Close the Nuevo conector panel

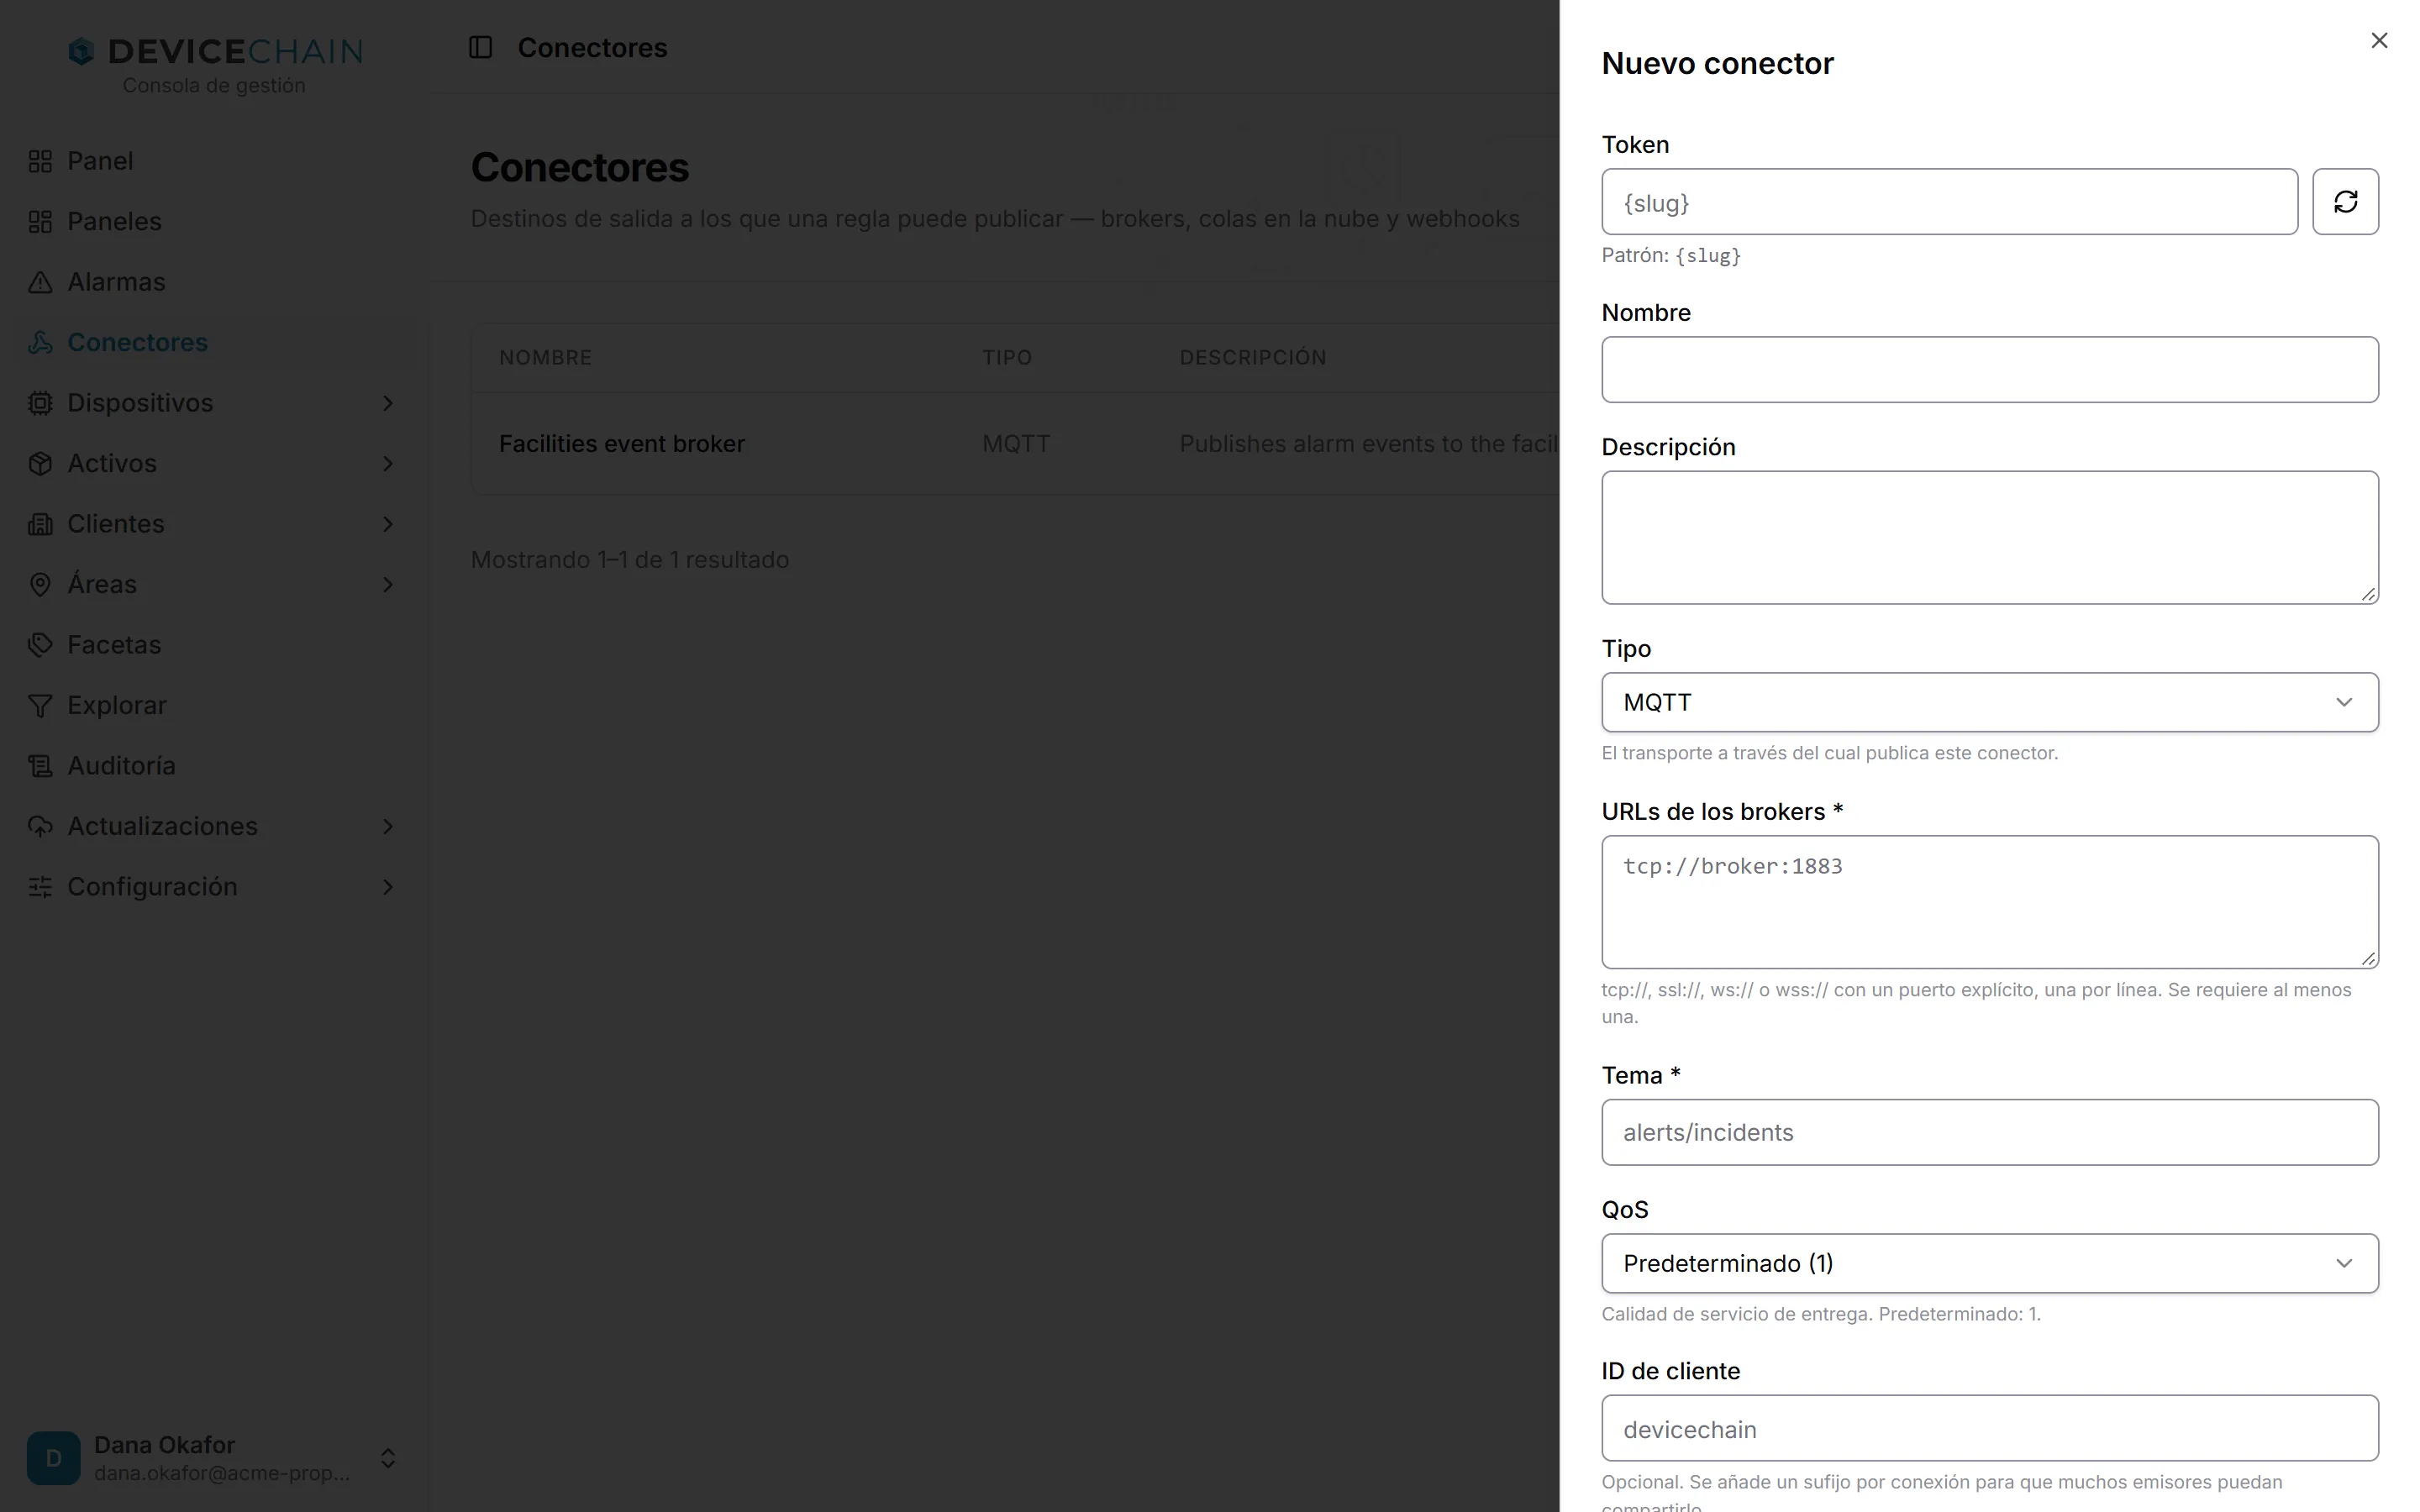[x=2379, y=40]
